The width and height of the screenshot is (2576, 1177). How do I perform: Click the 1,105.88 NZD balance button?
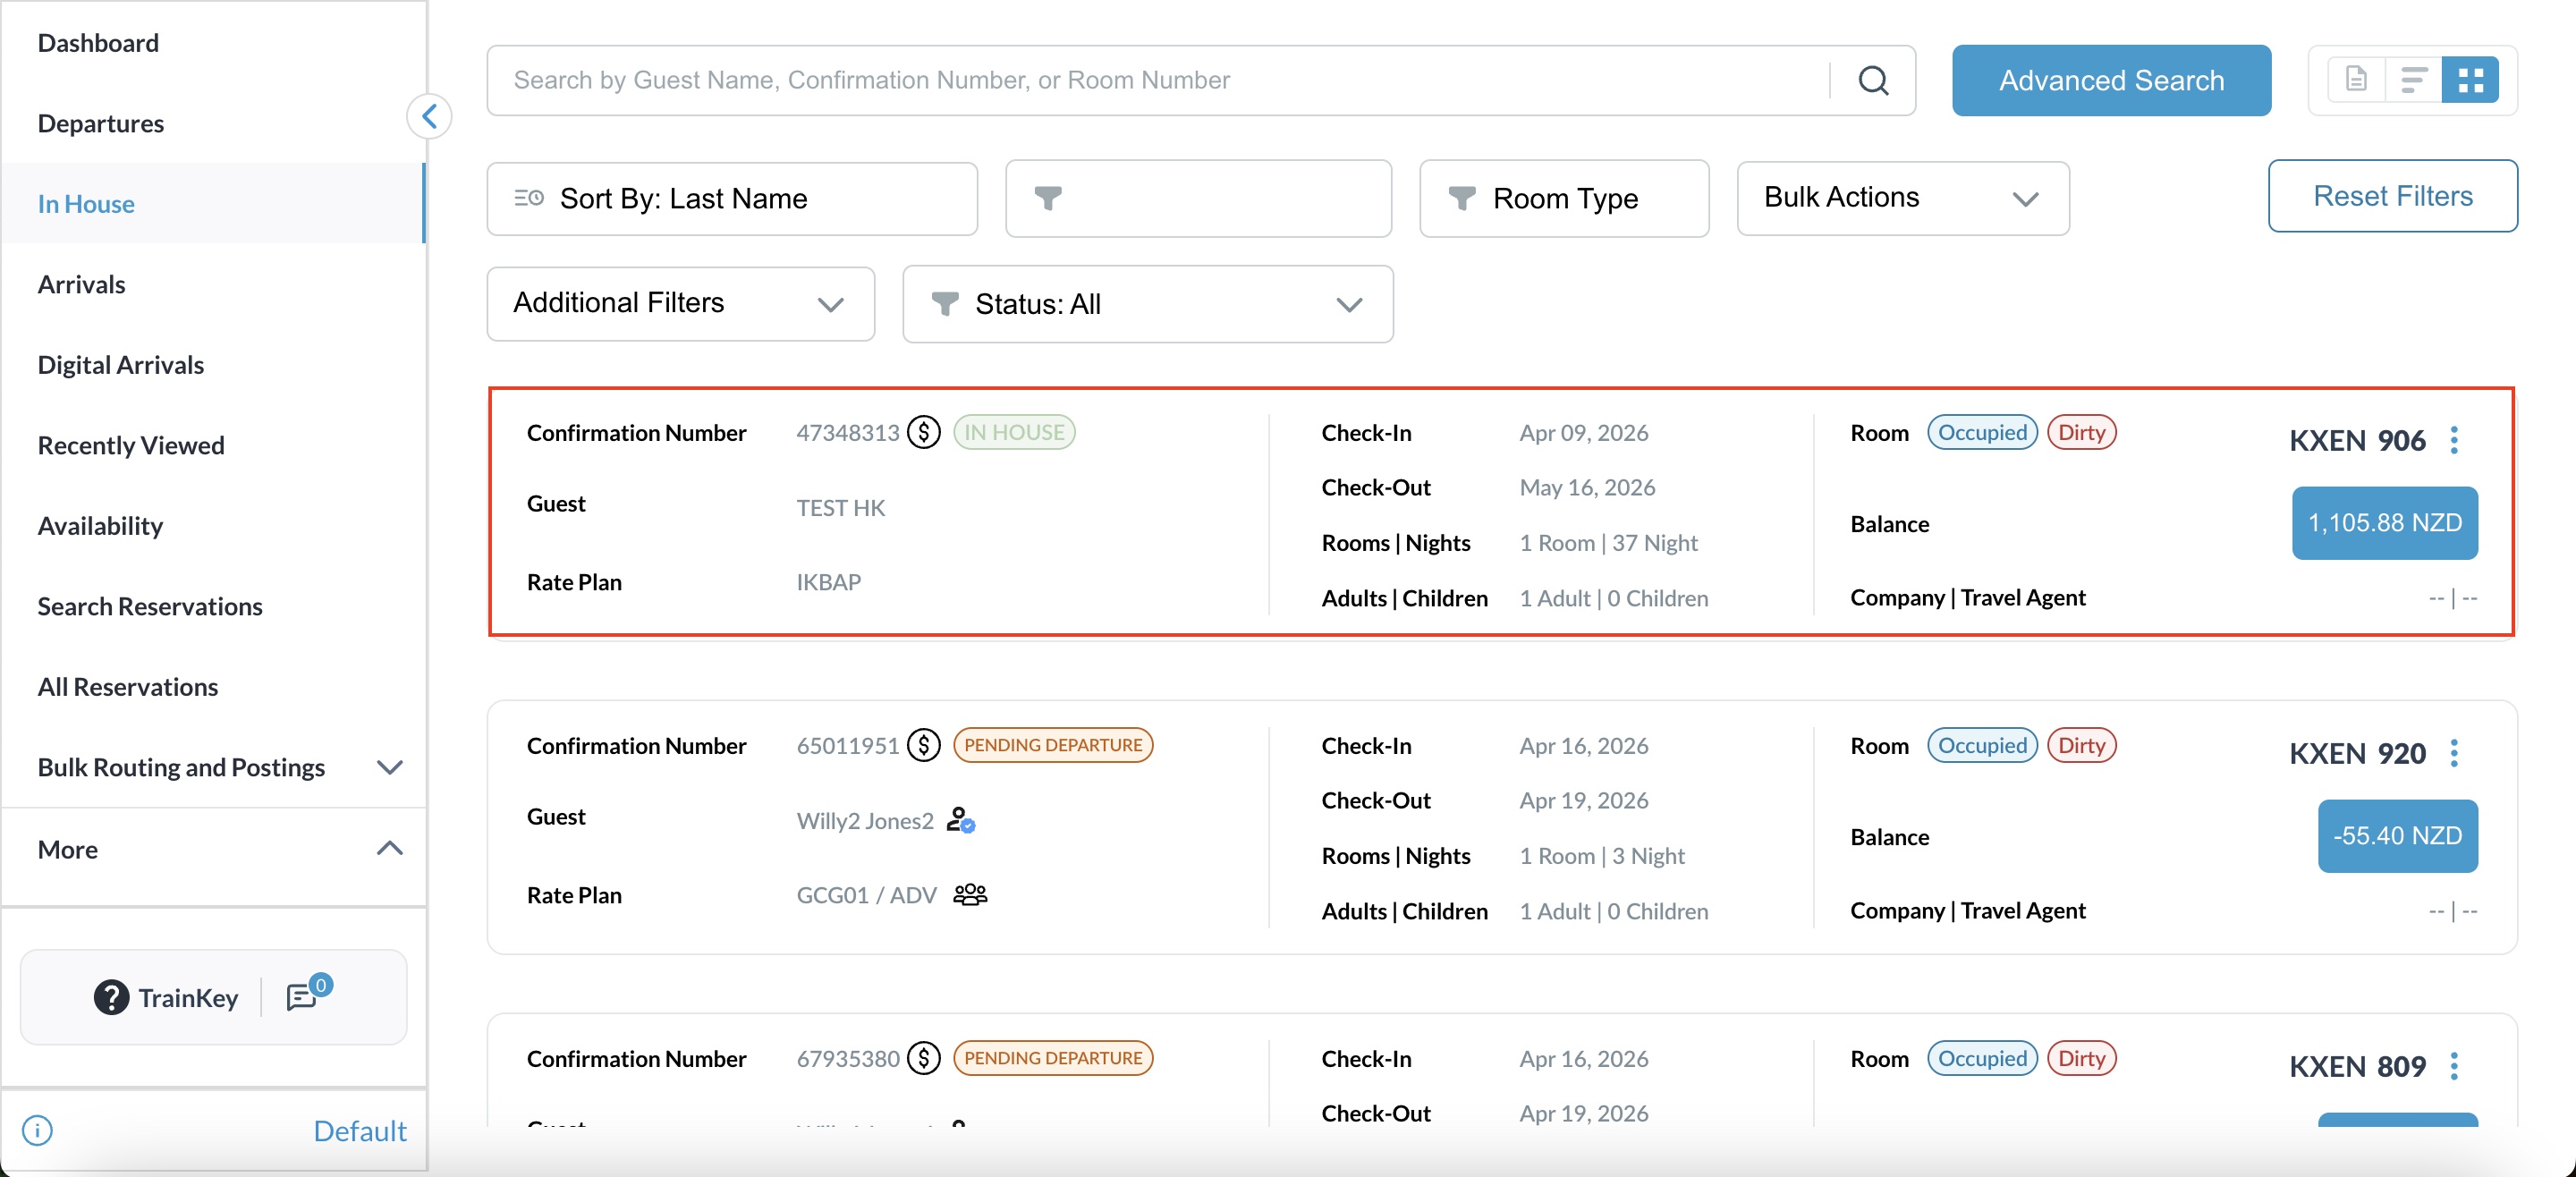point(2384,523)
